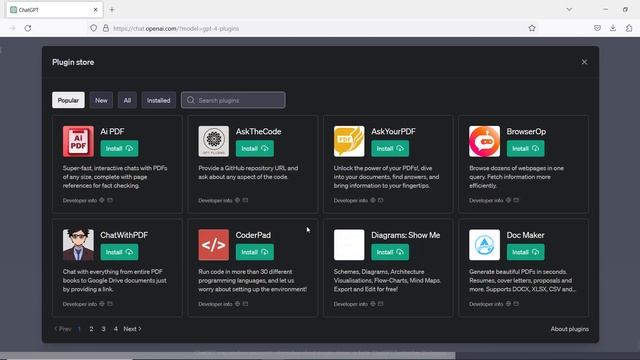Click Next to advance plugin pages

pyautogui.click(x=132, y=329)
